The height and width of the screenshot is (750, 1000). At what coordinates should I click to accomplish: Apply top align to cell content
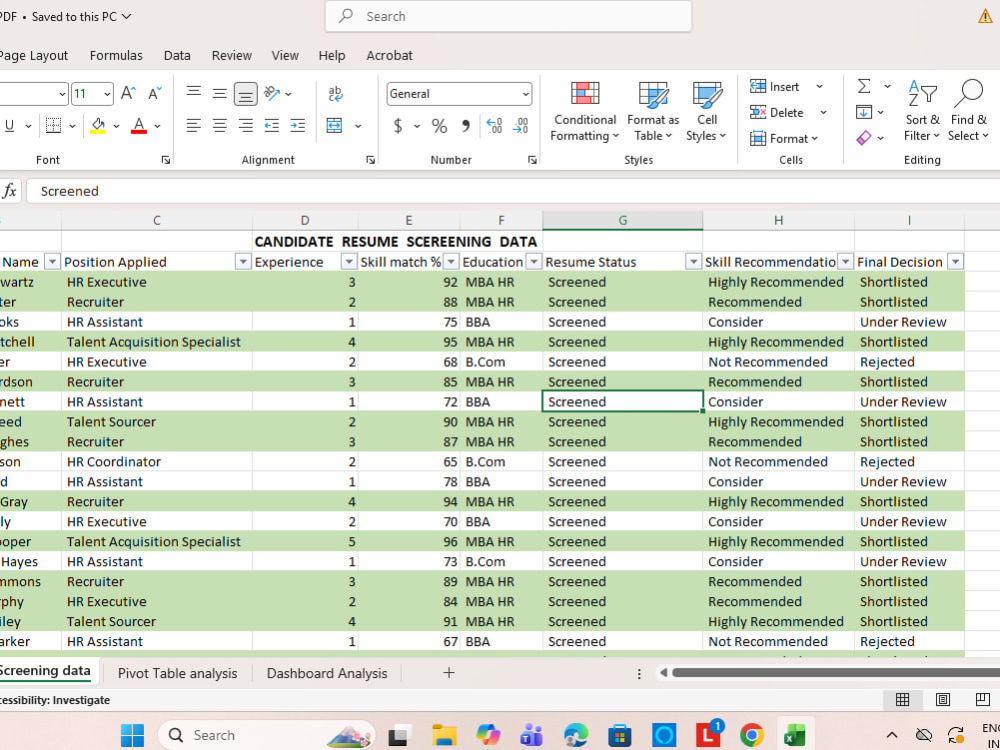194,94
